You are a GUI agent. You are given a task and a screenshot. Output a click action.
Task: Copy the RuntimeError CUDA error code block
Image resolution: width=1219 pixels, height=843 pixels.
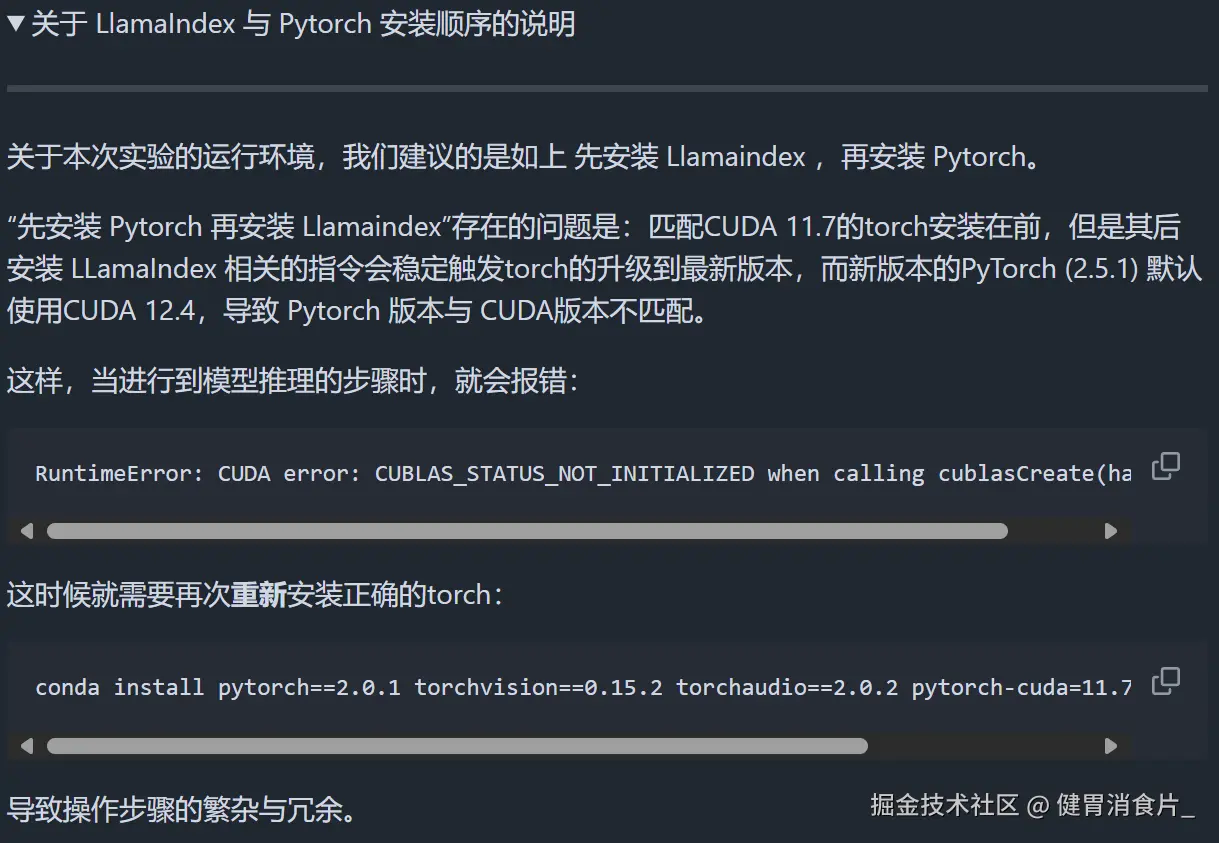click(x=1165, y=466)
